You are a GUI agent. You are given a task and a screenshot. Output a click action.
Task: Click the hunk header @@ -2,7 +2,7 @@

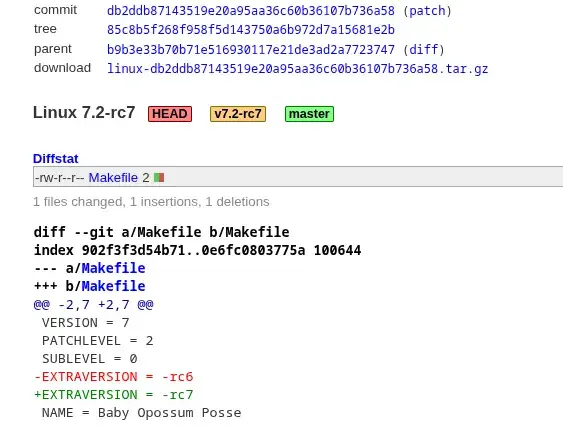(x=93, y=304)
